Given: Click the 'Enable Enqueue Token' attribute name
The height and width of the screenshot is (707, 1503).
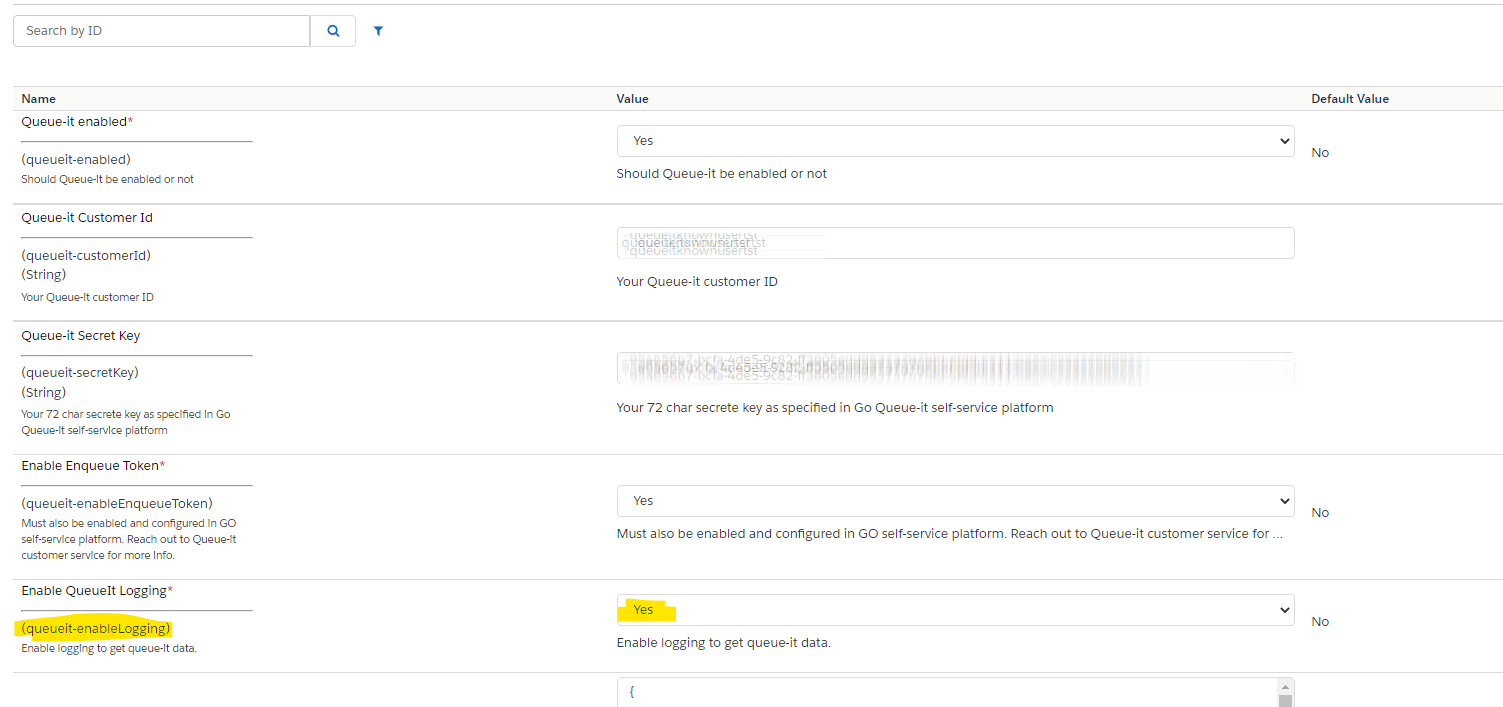Looking at the screenshot, I should tap(93, 466).
